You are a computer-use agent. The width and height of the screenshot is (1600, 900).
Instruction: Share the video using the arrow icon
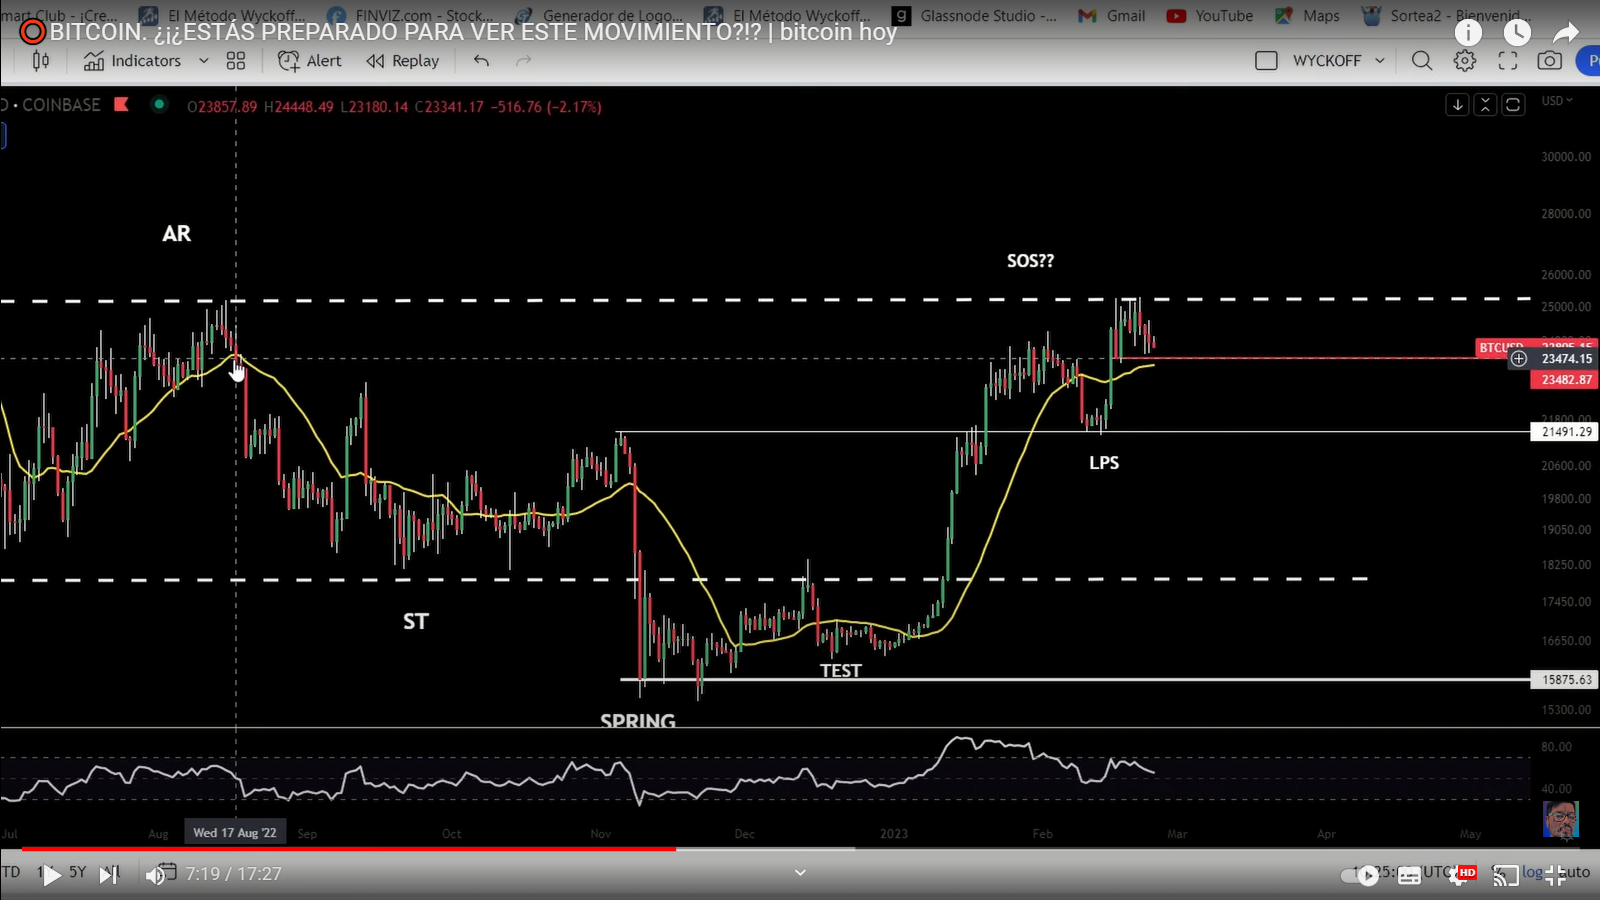pyautogui.click(x=1566, y=32)
